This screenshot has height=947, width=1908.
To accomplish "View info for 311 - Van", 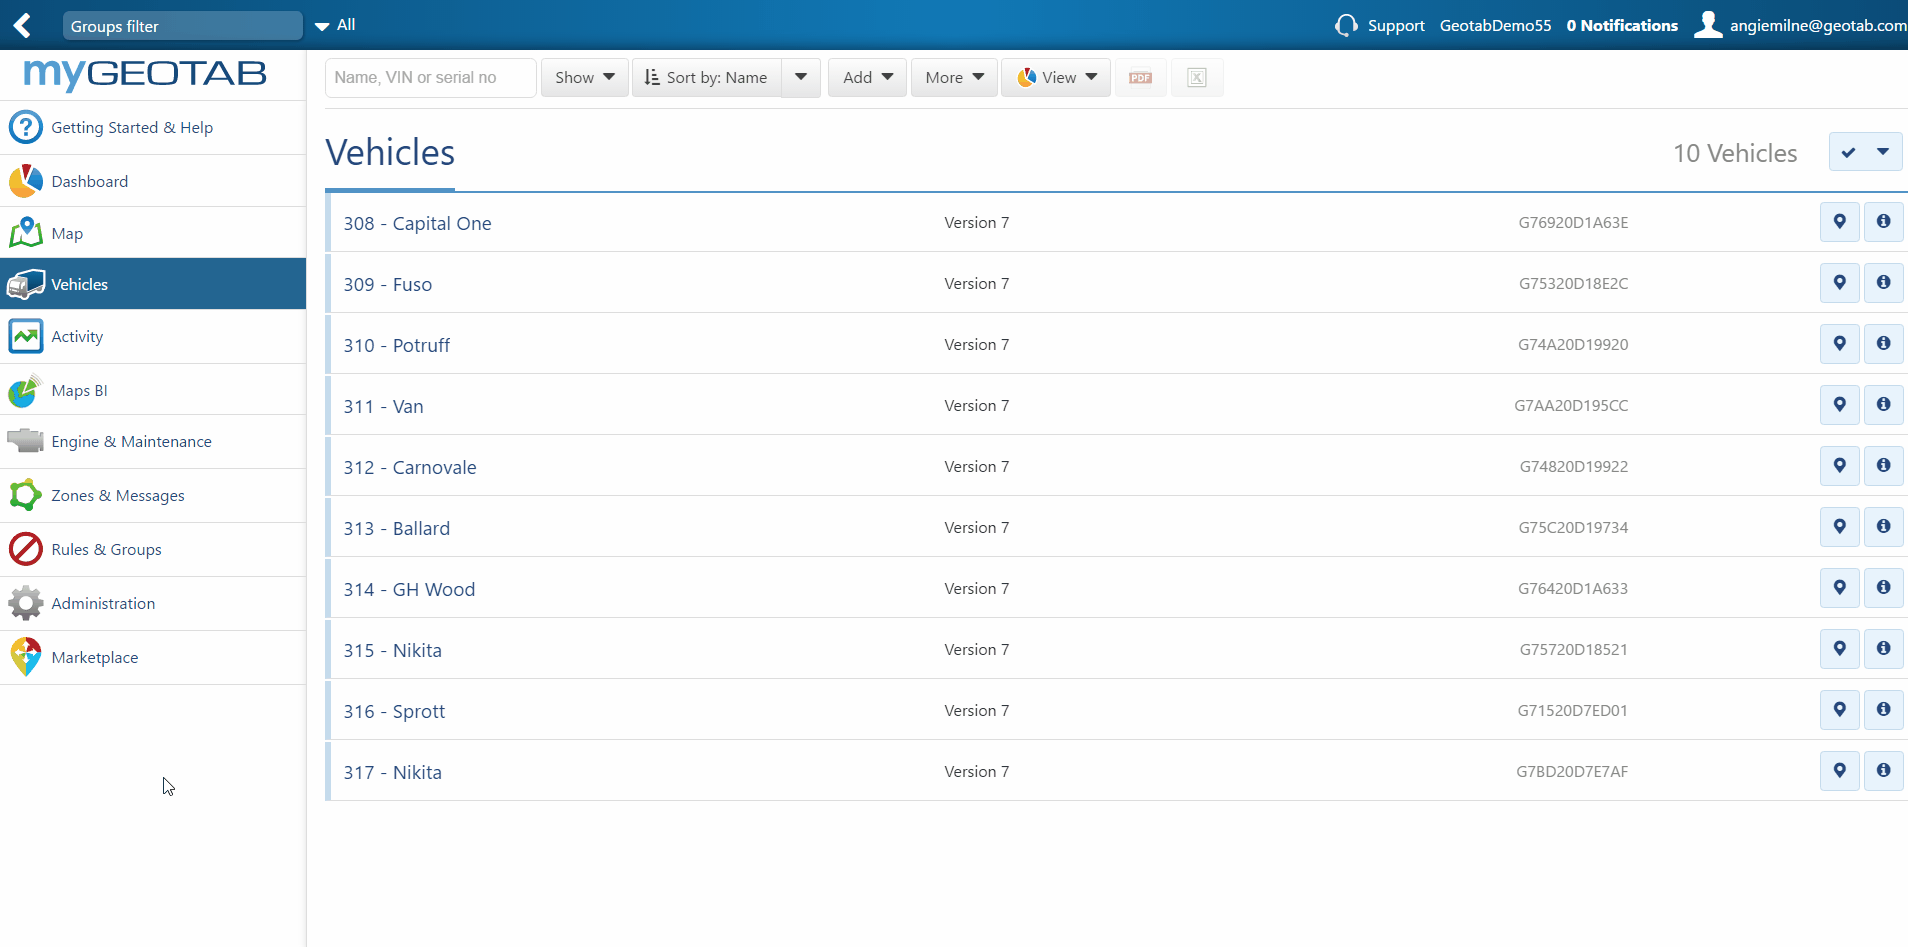I will click(1884, 405).
